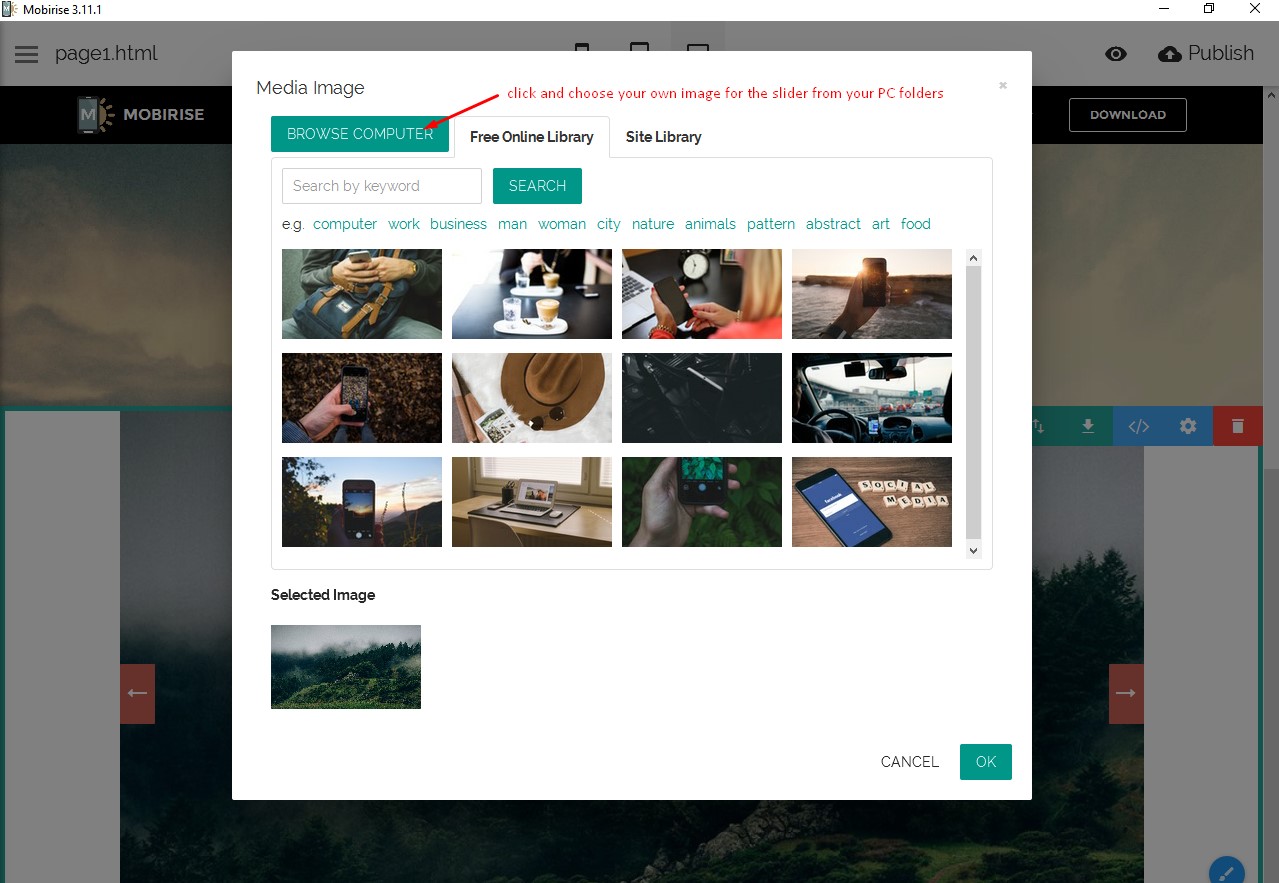Click the move block up-down arrows icon
1279x883 pixels.
(1038, 426)
